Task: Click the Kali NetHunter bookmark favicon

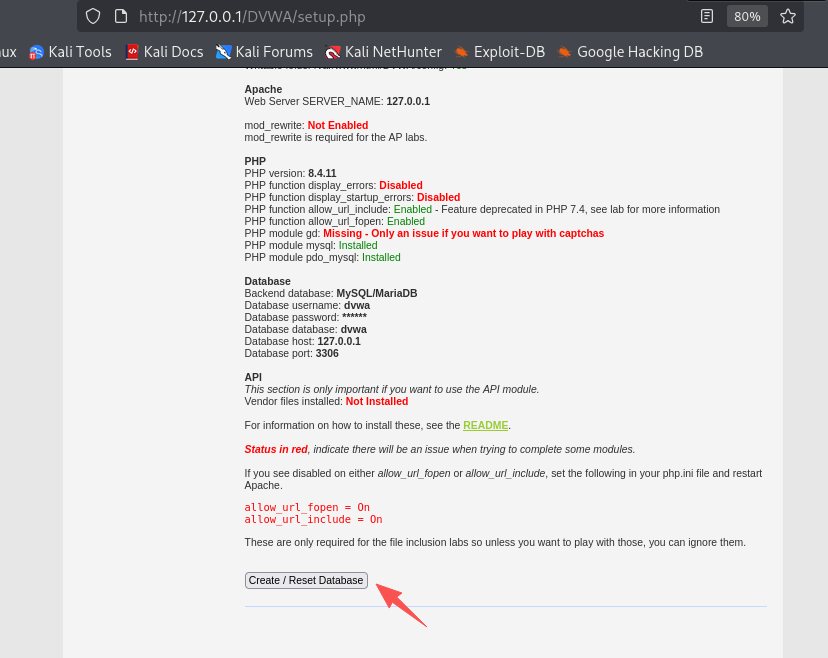Action: [x=333, y=52]
